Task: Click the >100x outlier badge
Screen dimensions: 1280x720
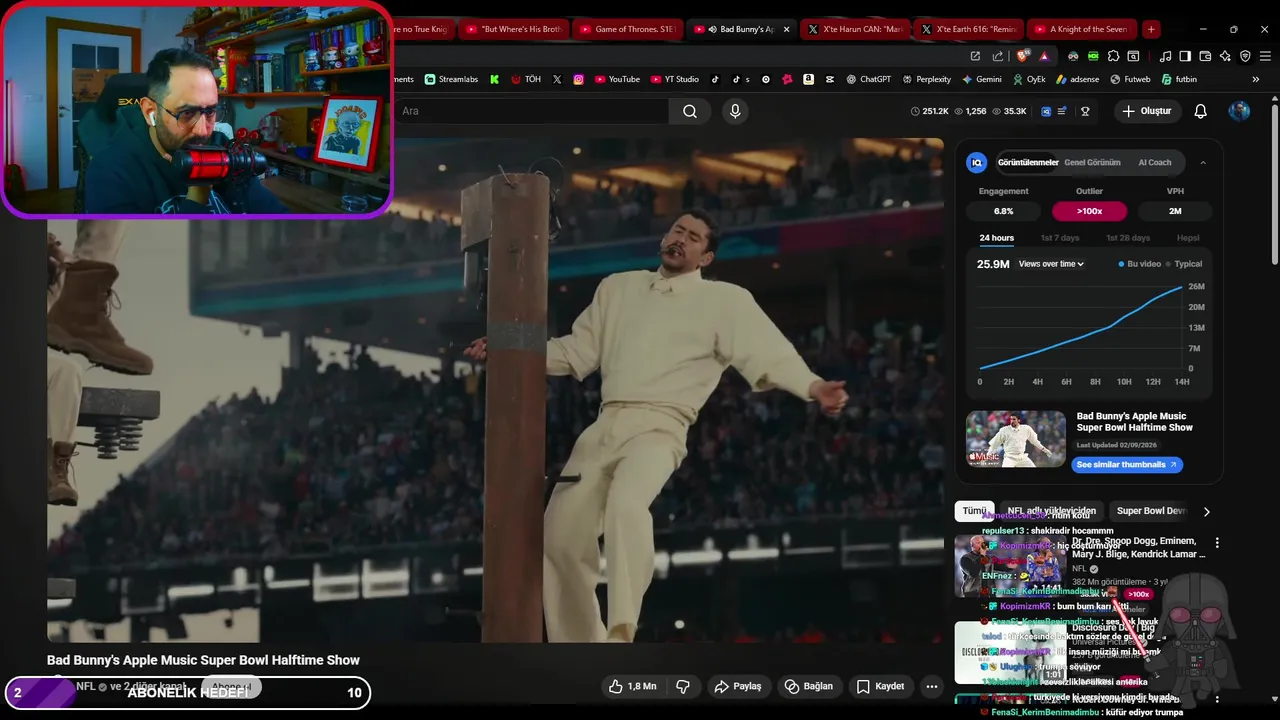Action: [x=1089, y=211]
